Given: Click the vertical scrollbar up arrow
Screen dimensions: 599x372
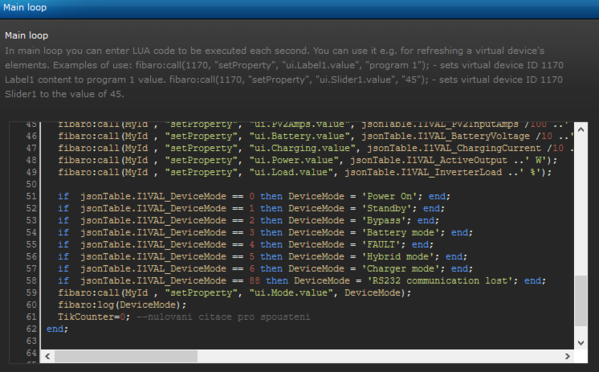Looking at the screenshot, I should point(581,130).
